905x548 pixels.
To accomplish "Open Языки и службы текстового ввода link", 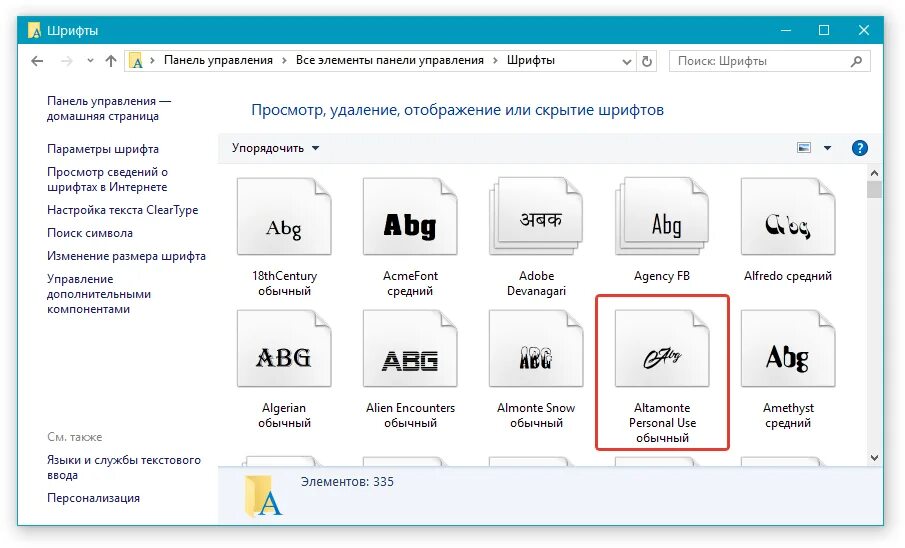I will click(124, 467).
